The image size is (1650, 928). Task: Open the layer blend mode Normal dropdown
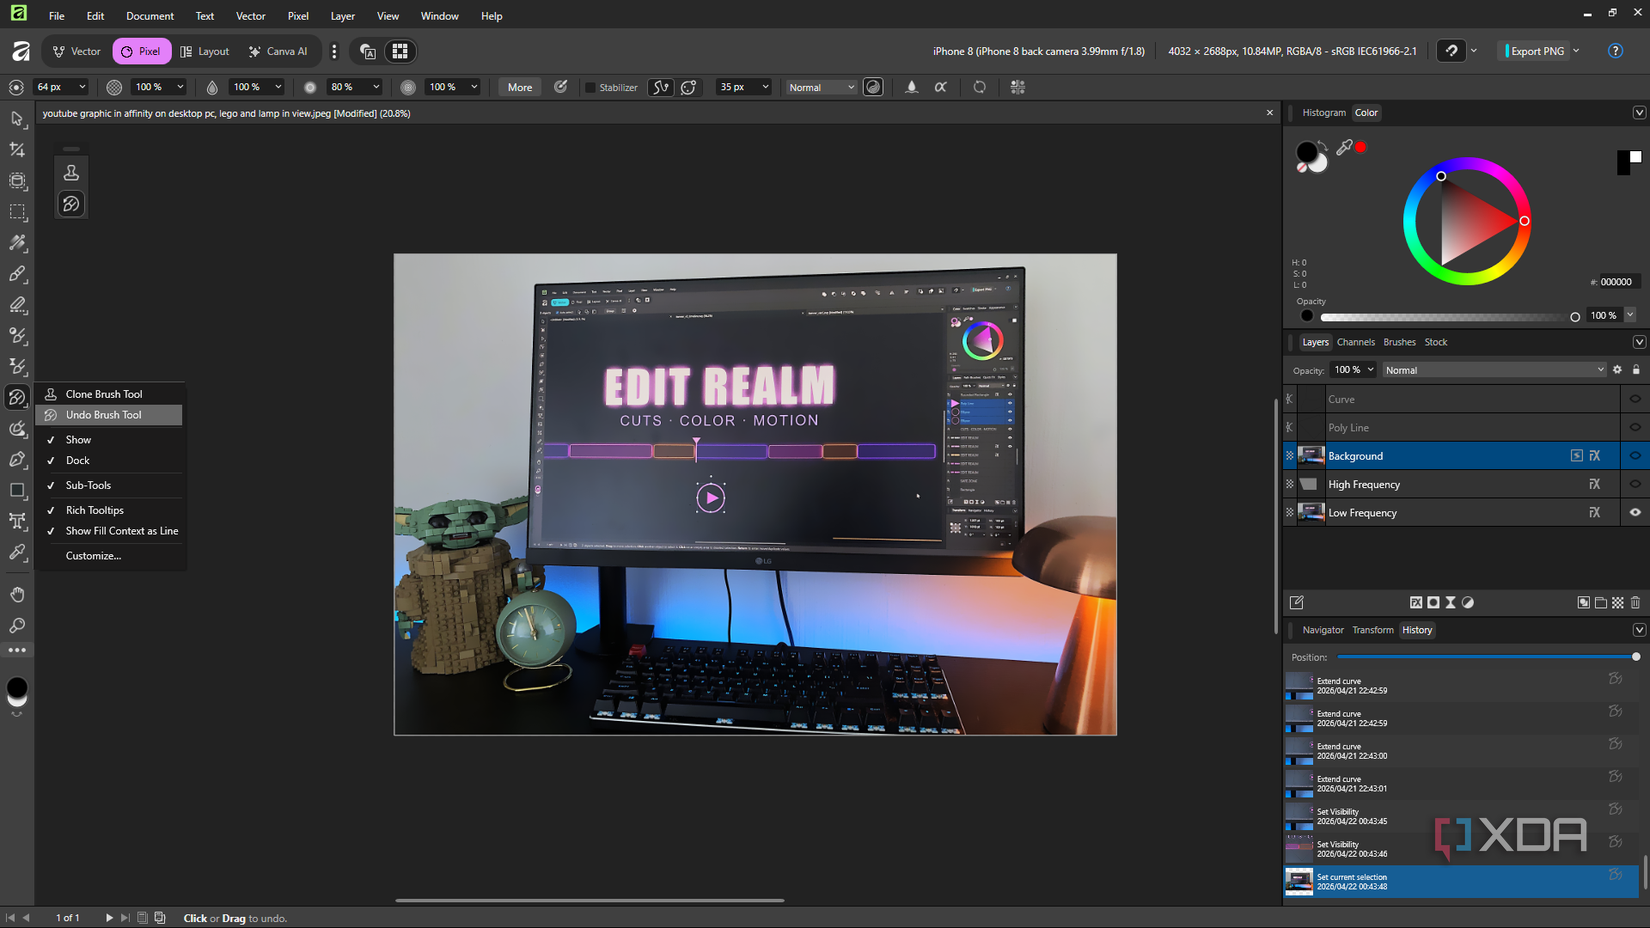pos(1494,370)
